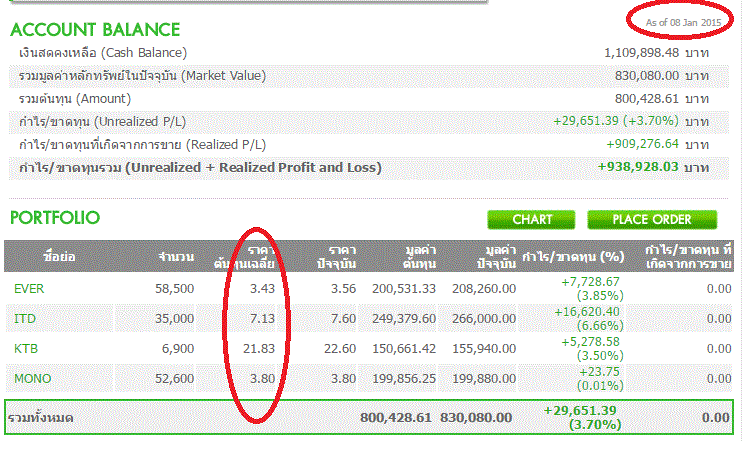Click the Cash Balance amount 1,109,898.48

click(x=642, y=52)
